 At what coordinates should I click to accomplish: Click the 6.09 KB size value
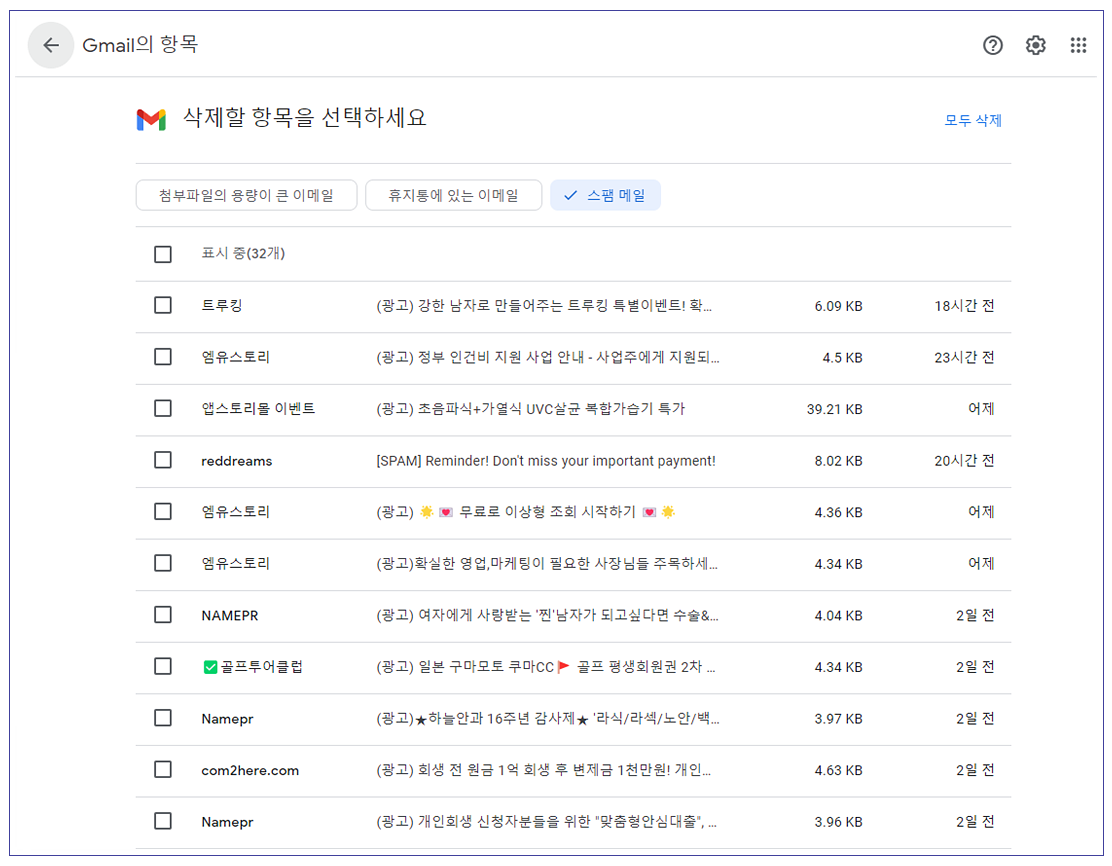point(838,306)
